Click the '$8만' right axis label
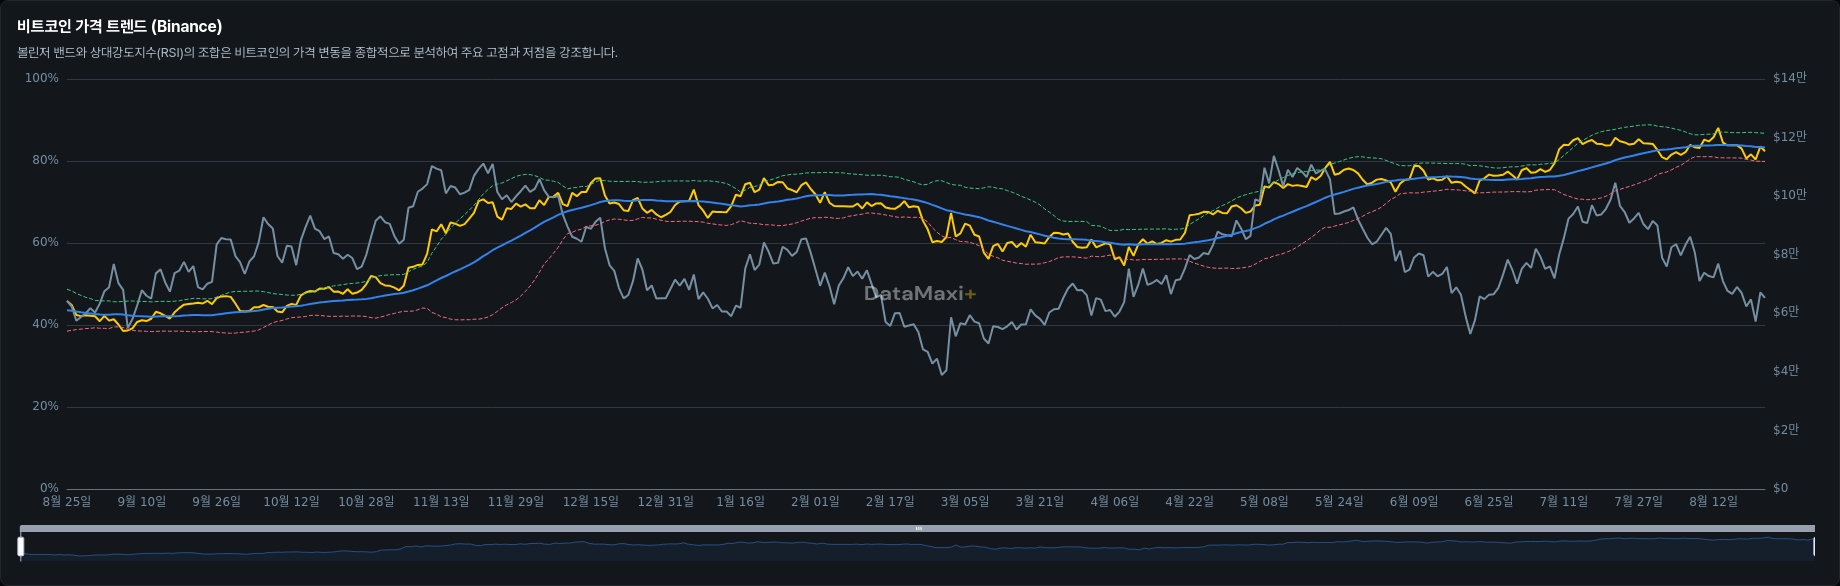This screenshot has width=1840, height=586. pyautogui.click(x=1786, y=254)
